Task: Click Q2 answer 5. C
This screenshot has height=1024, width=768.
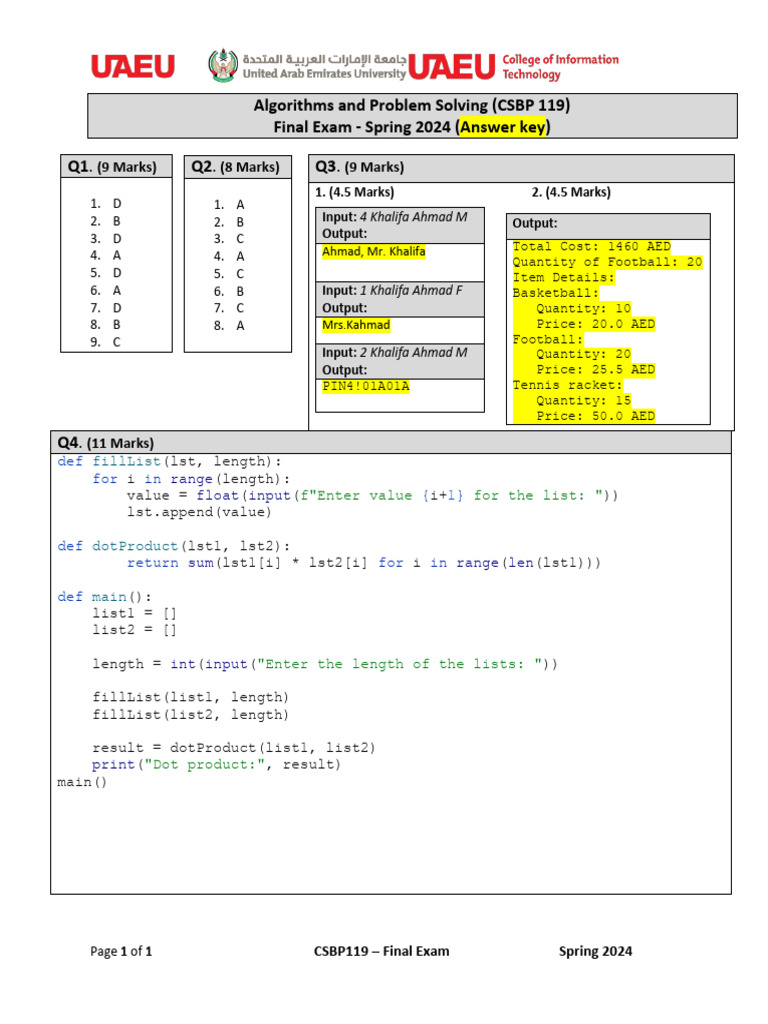Action: pyautogui.click(x=229, y=274)
